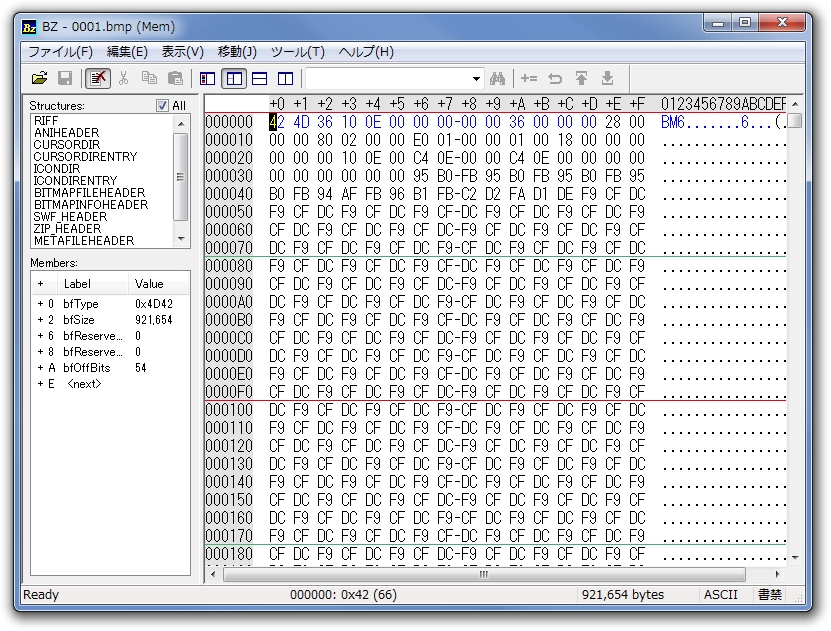Open the search text combo box dropdown
831x631 pixels.
coord(476,78)
